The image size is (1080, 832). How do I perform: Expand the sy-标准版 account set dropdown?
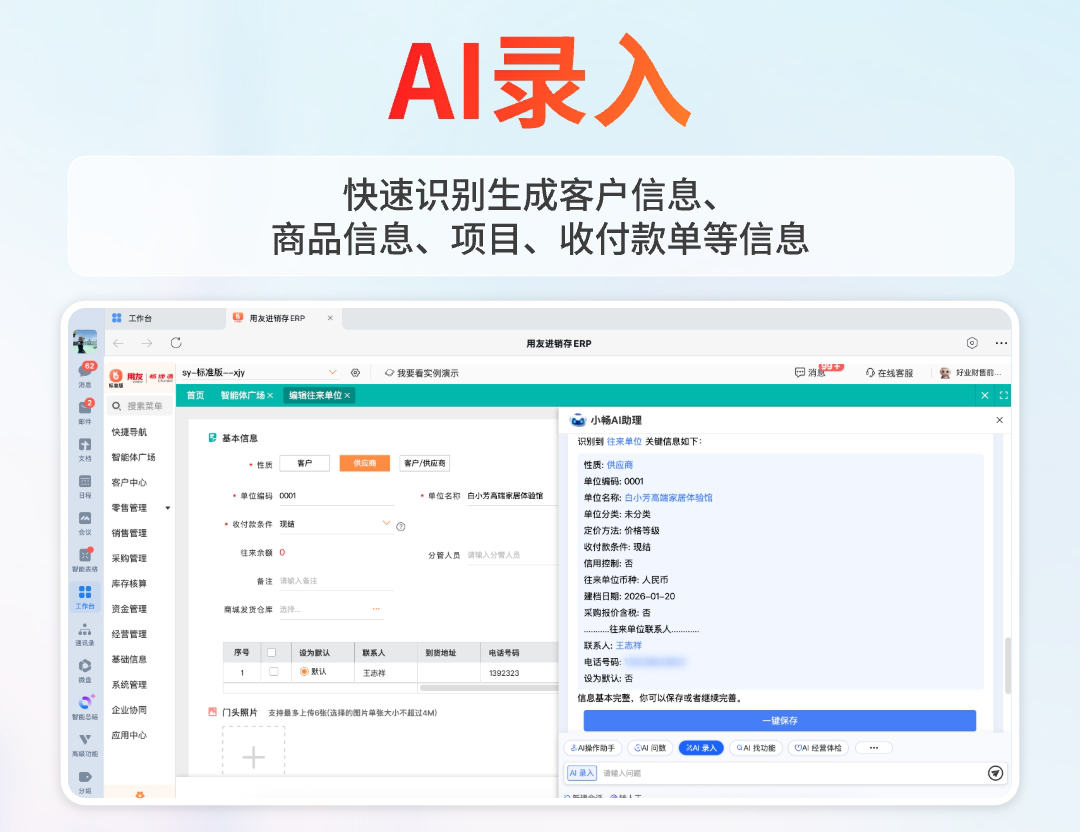tap(333, 372)
